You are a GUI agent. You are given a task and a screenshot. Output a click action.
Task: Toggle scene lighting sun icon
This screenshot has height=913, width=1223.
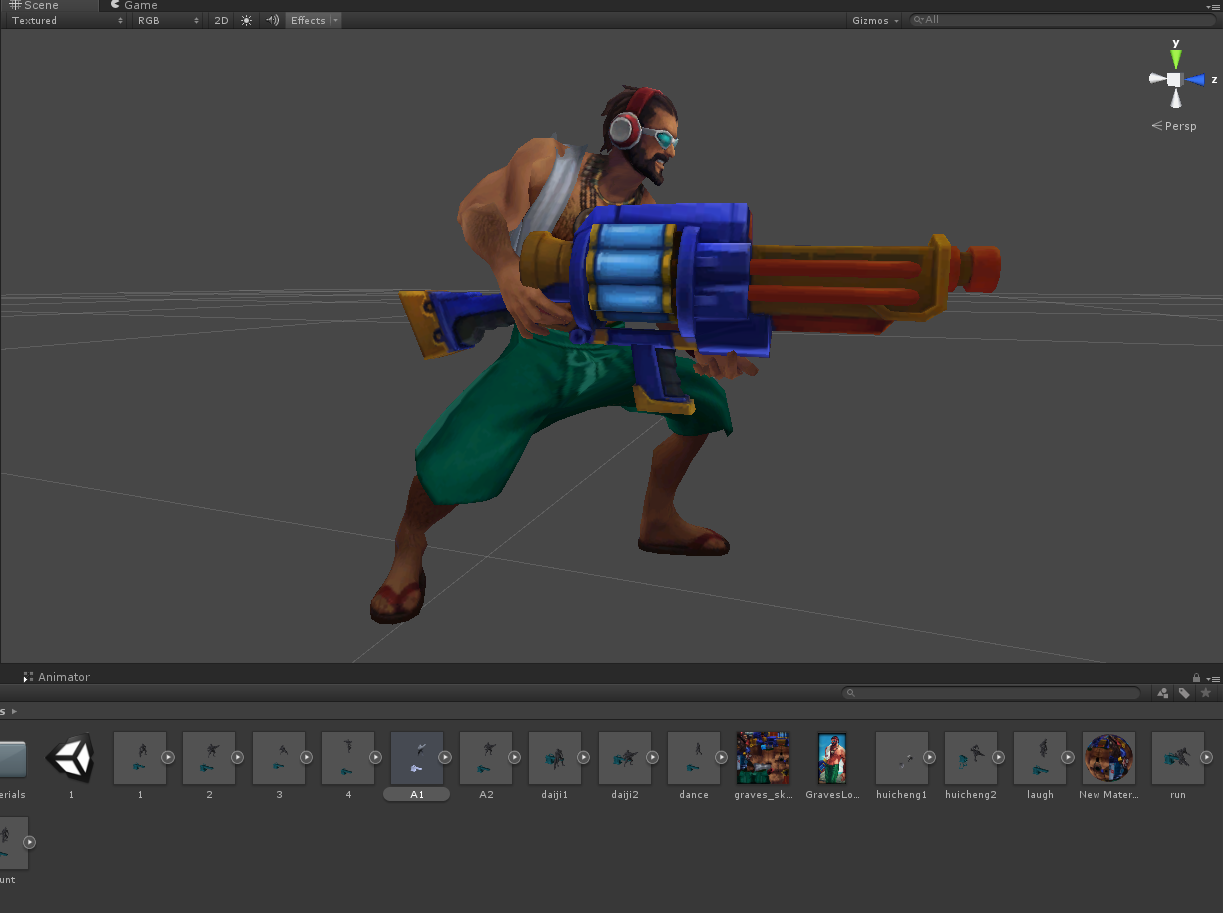(246, 20)
